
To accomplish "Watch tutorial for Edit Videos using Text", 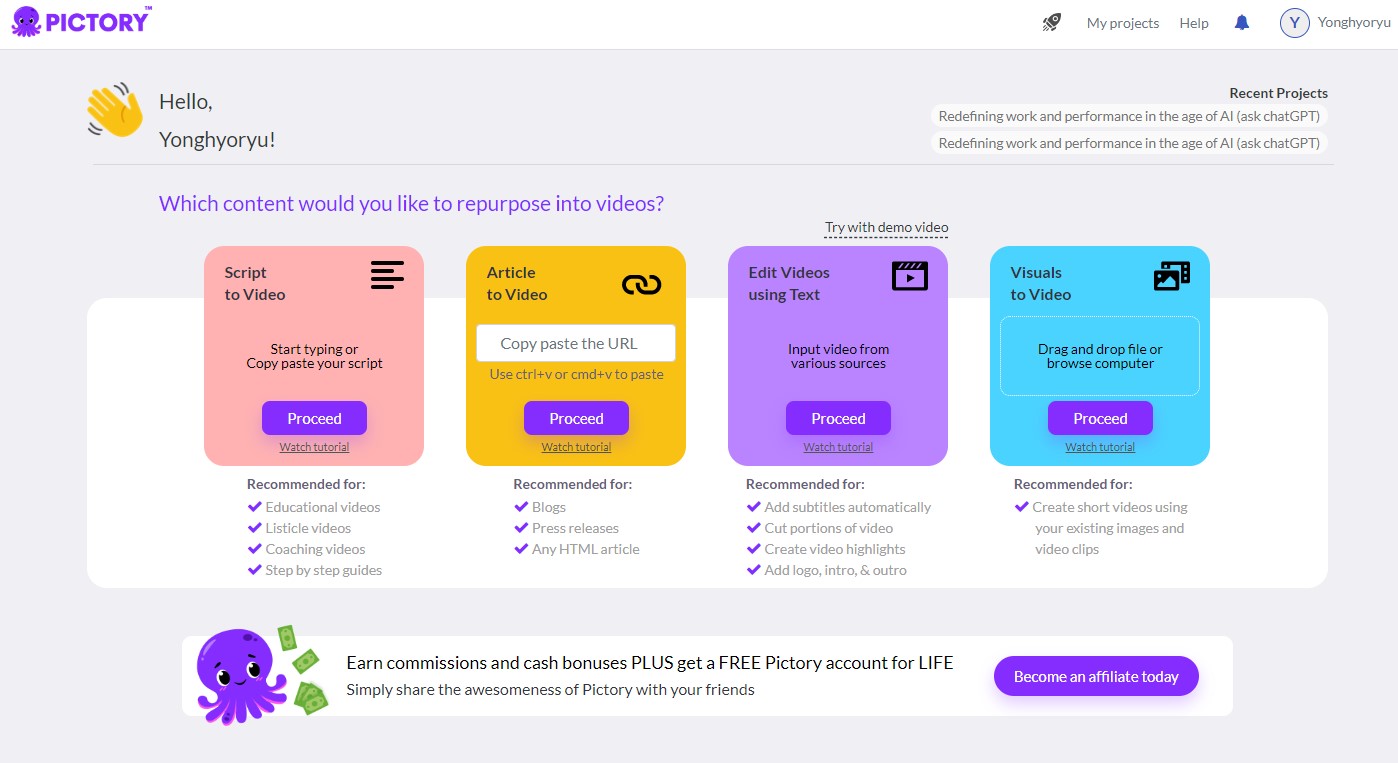I will click(x=838, y=447).
